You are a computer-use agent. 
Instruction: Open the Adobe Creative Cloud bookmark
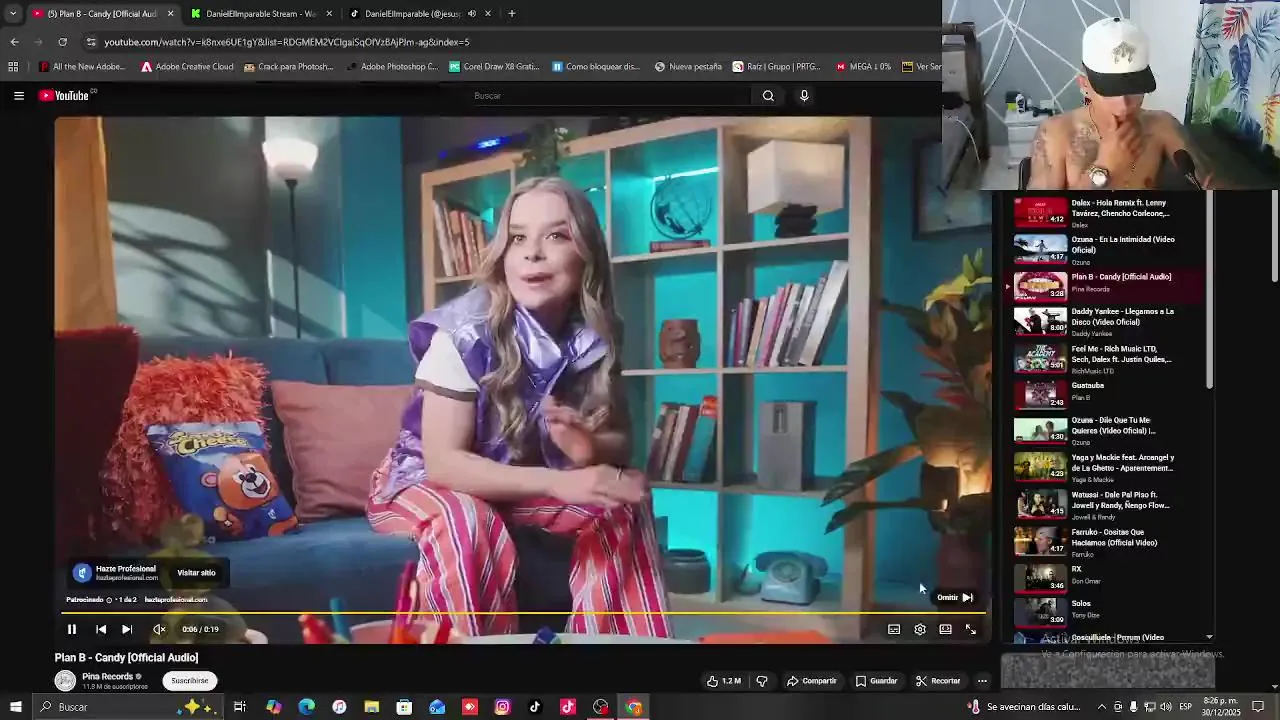tap(187, 67)
